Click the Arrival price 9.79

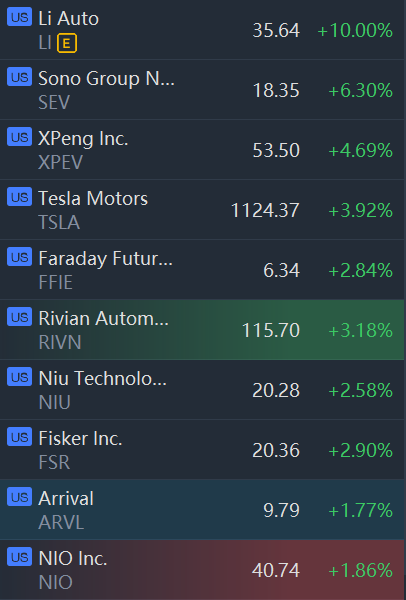point(281,510)
